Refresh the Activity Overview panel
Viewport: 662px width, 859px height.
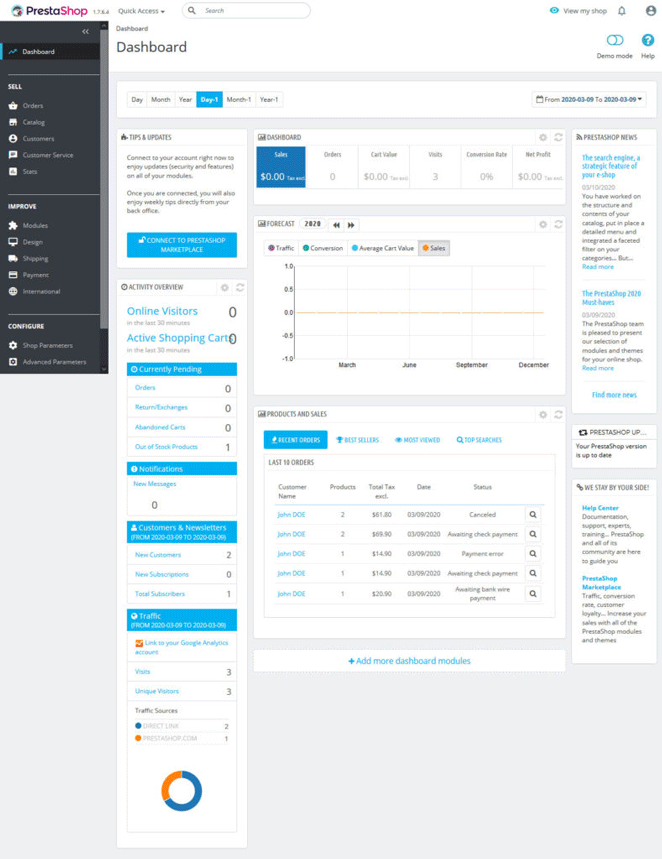pos(240,287)
